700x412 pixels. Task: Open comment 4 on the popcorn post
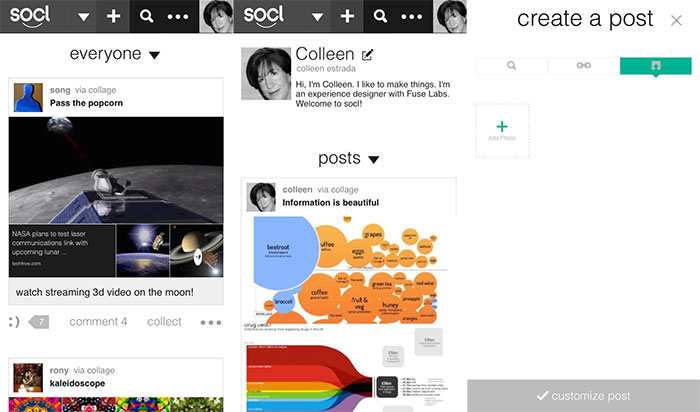click(98, 322)
